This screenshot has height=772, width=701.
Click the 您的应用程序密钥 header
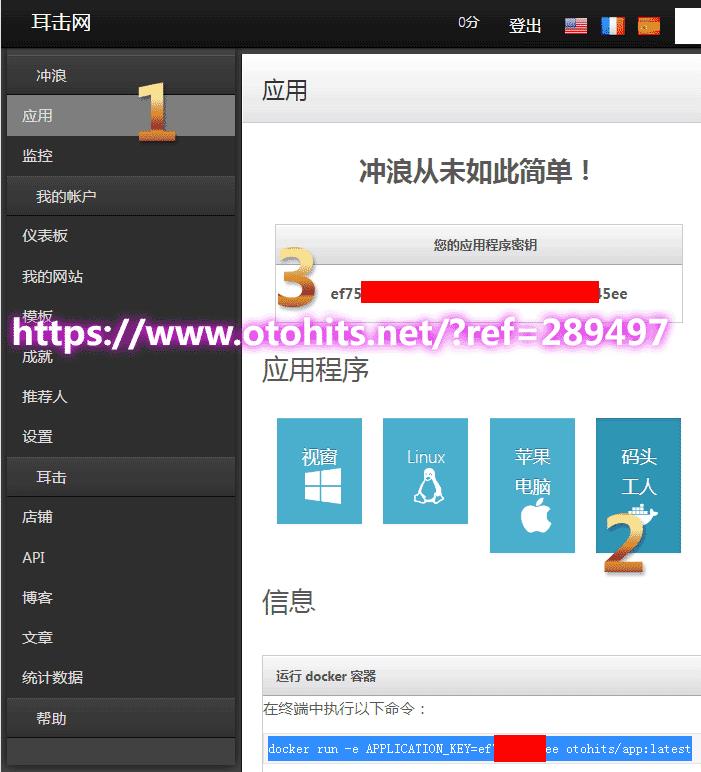point(478,245)
